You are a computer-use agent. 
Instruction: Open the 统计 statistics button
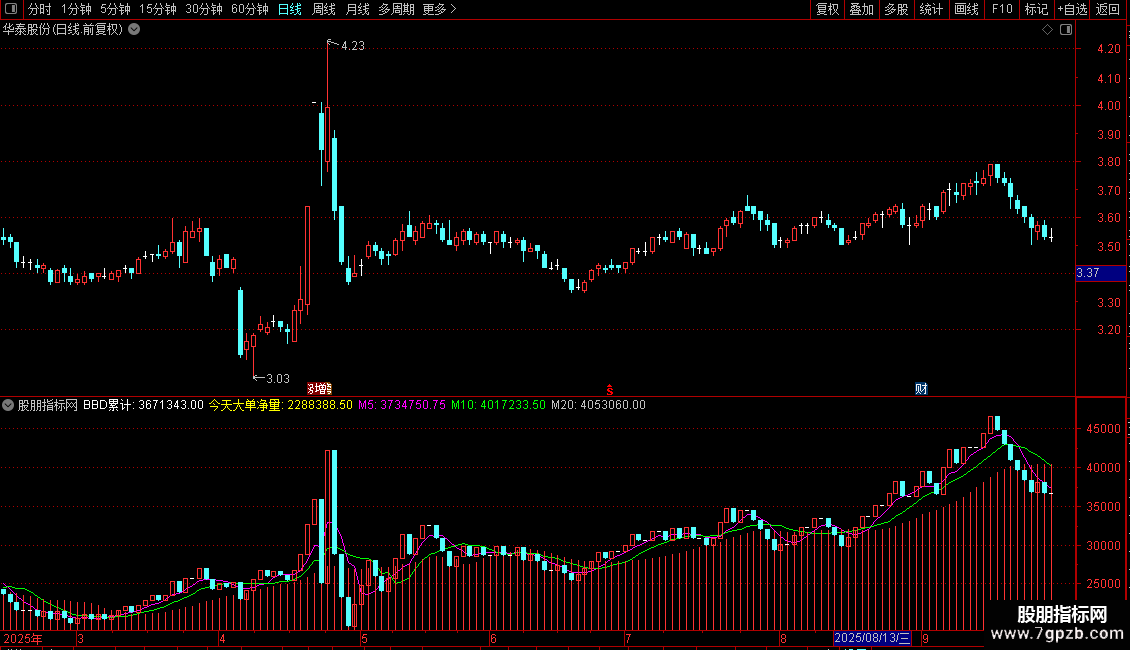(931, 9)
